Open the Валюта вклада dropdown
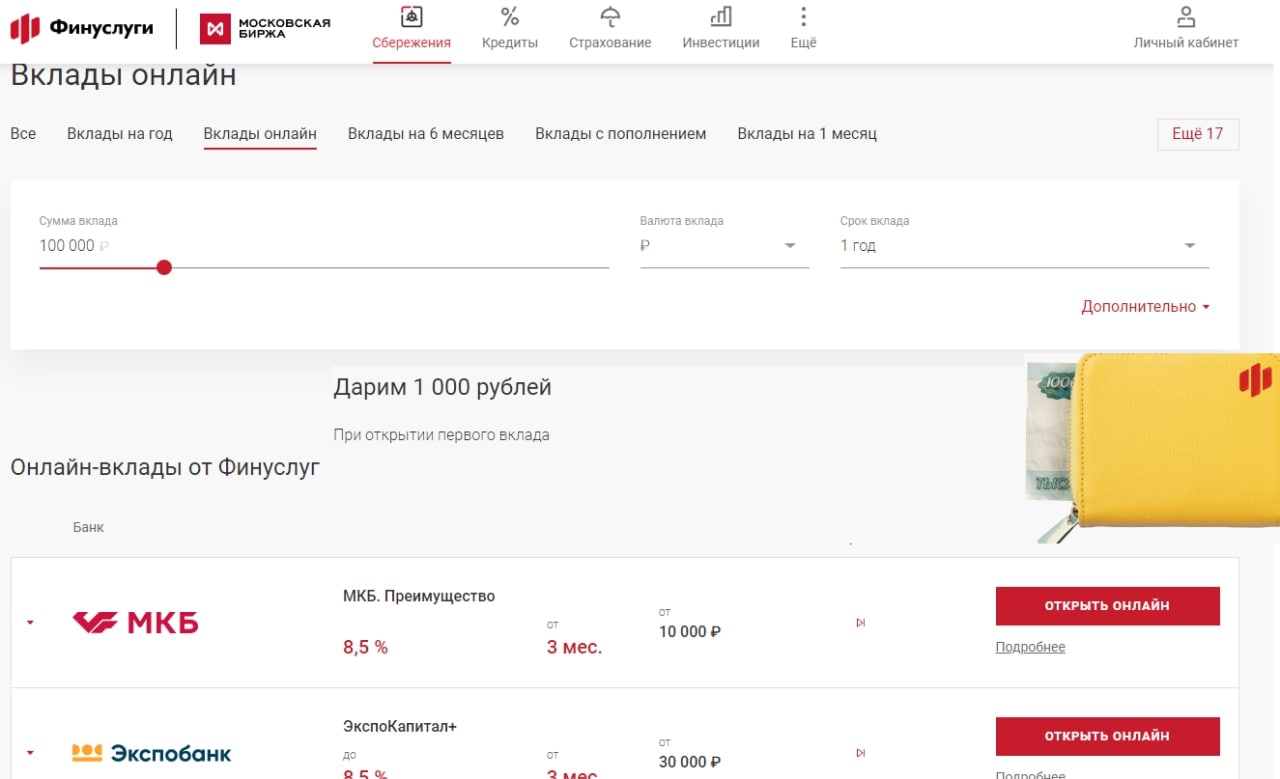 724,246
